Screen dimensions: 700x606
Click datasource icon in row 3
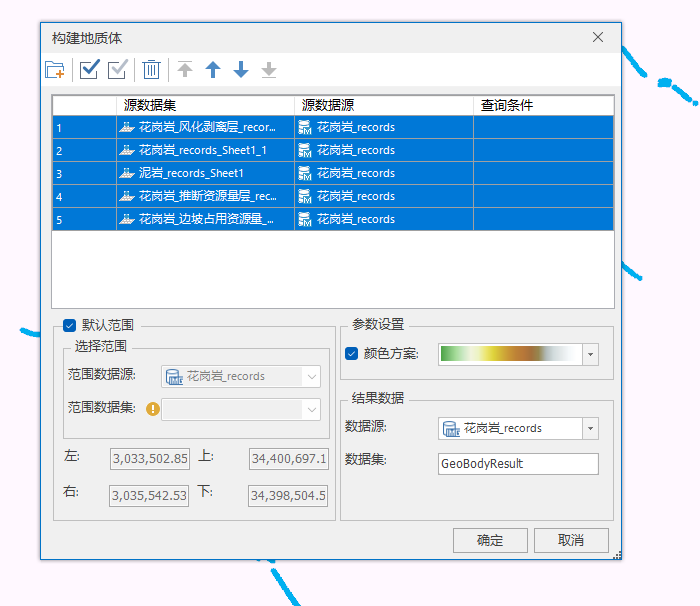coord(304,173)
